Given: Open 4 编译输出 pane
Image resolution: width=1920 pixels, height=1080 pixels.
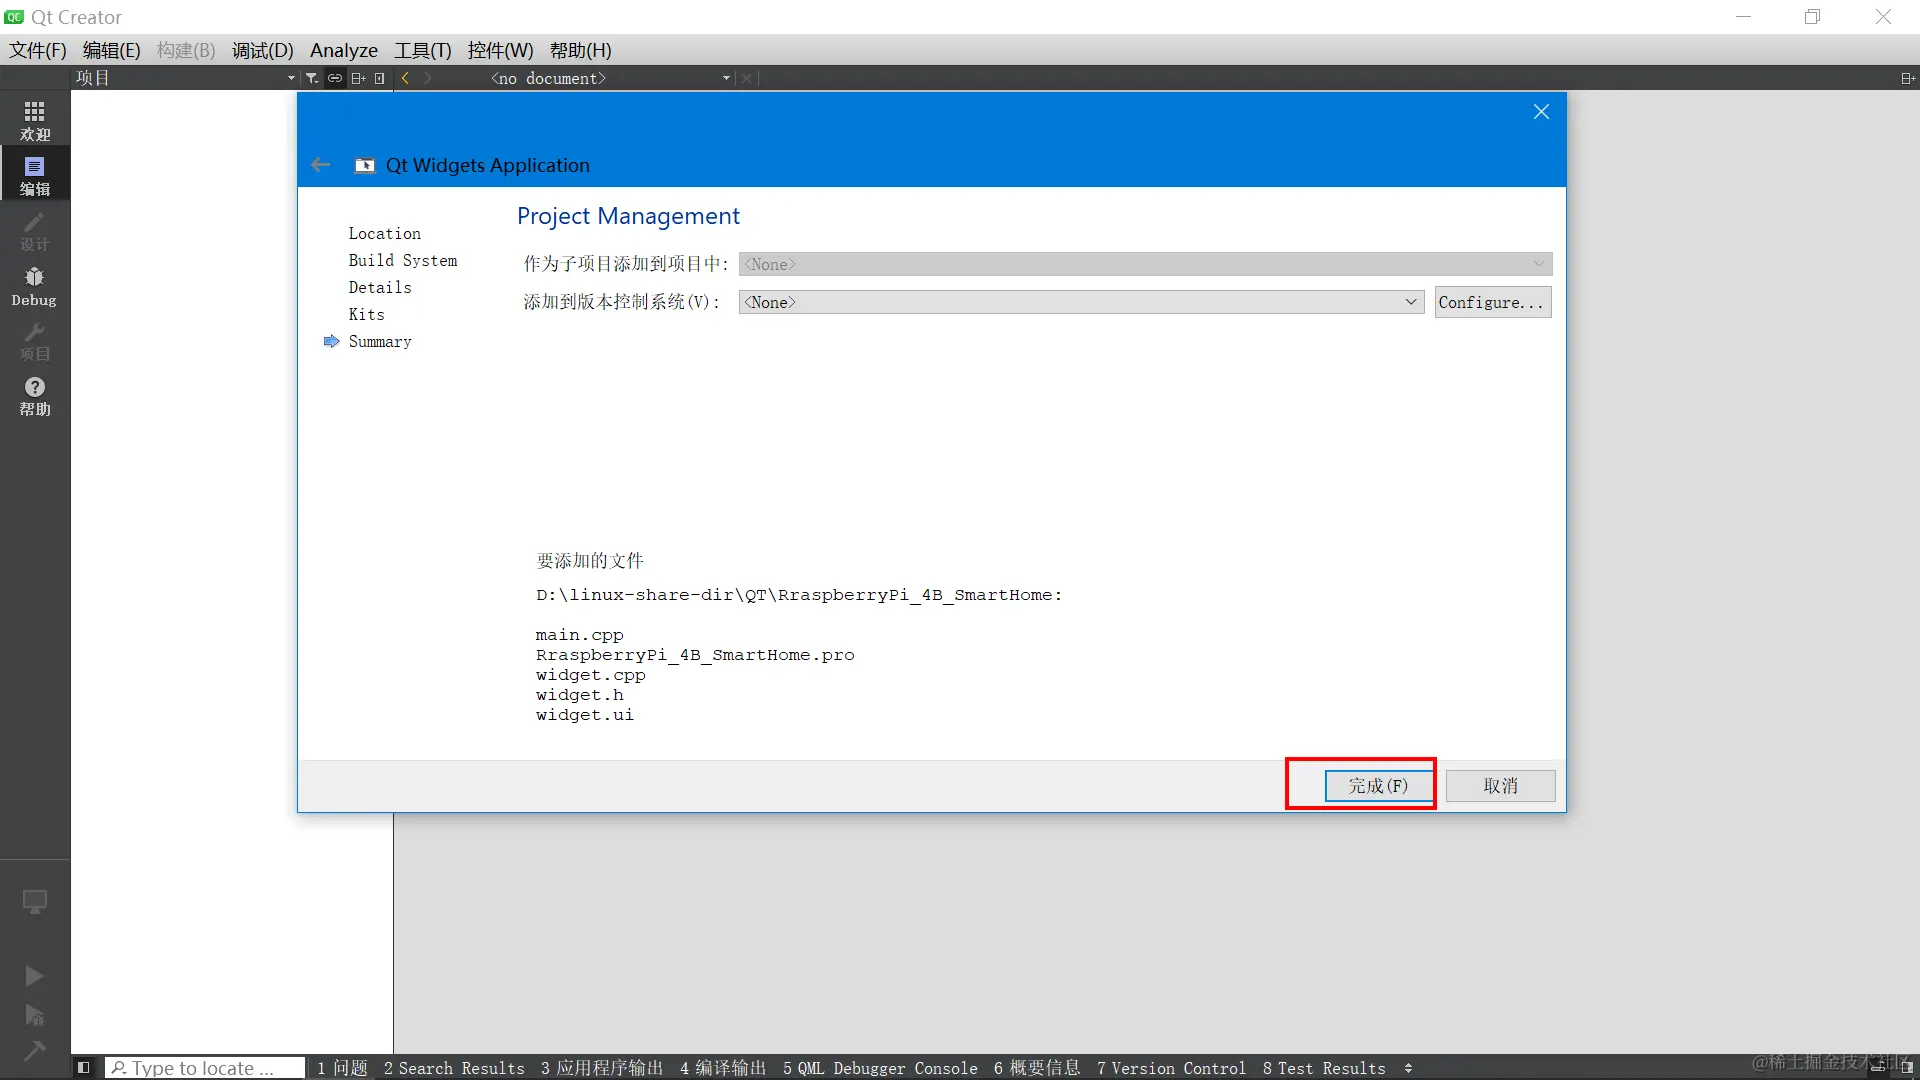Looking at the screenshot, I should pos(723,1068).
